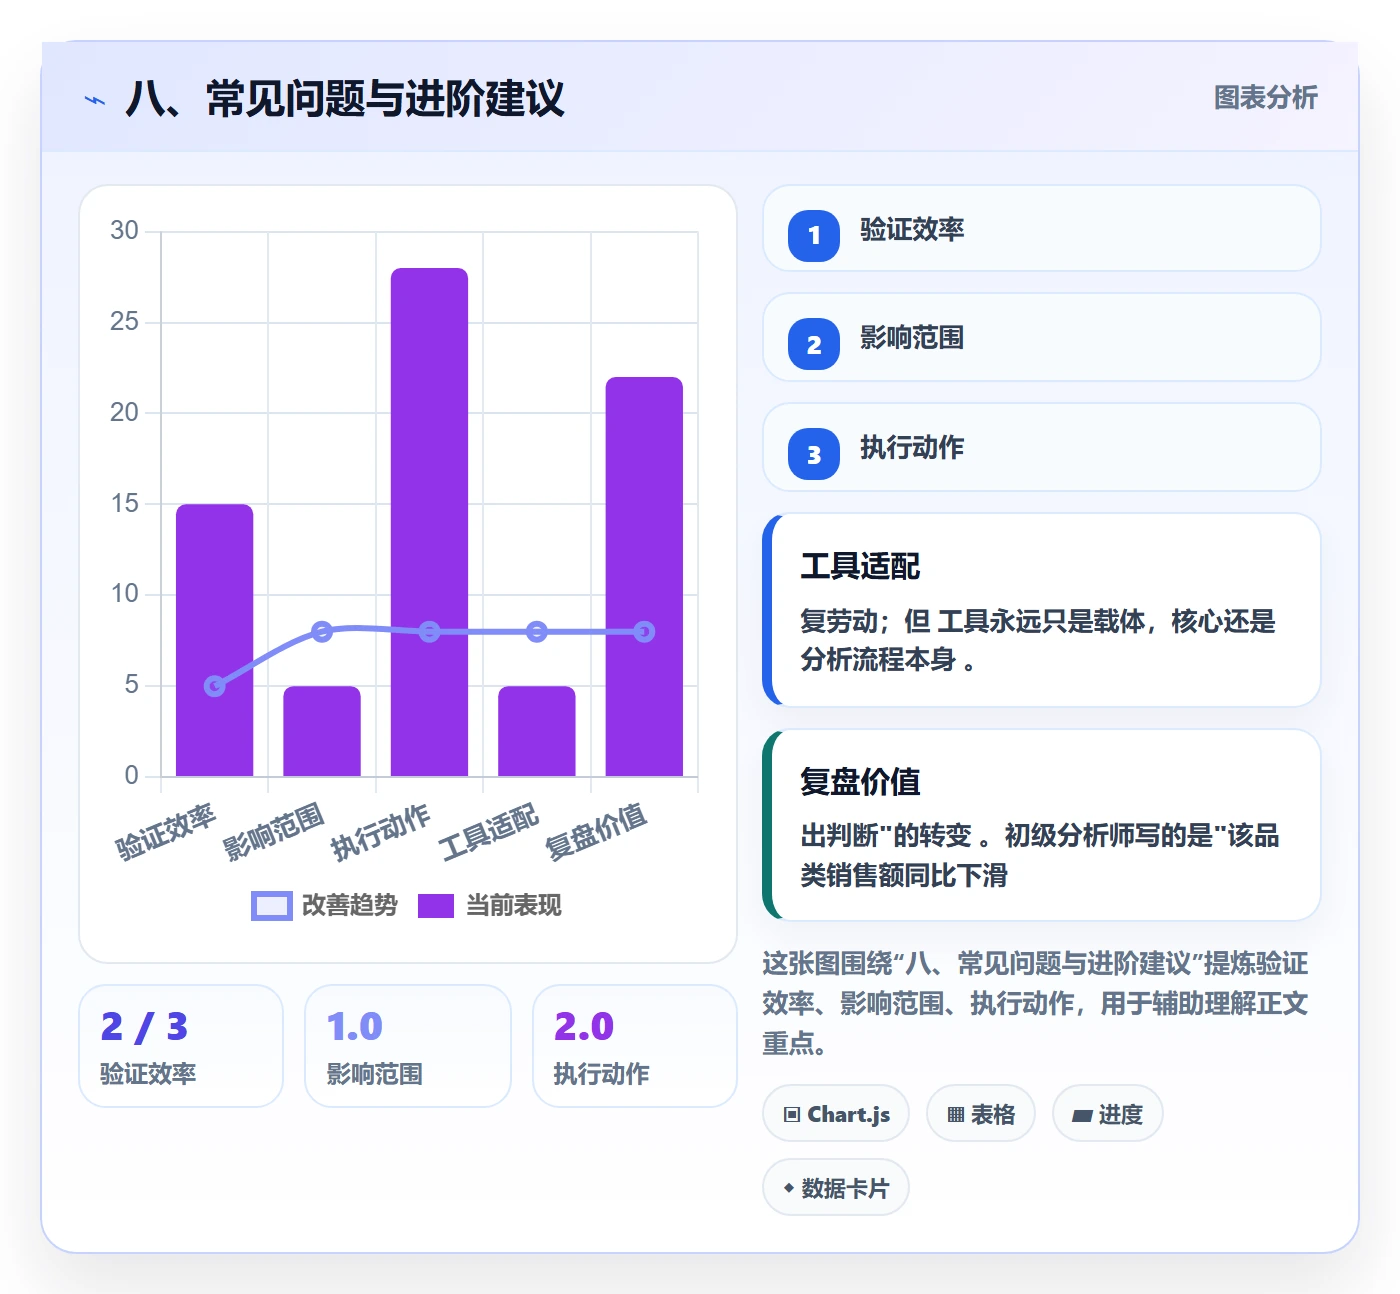This screenshot has width=1400, height=1294.
Task: Click the 2 / 3 验证效率 stat card
Action: click(x=181, y=1046)
